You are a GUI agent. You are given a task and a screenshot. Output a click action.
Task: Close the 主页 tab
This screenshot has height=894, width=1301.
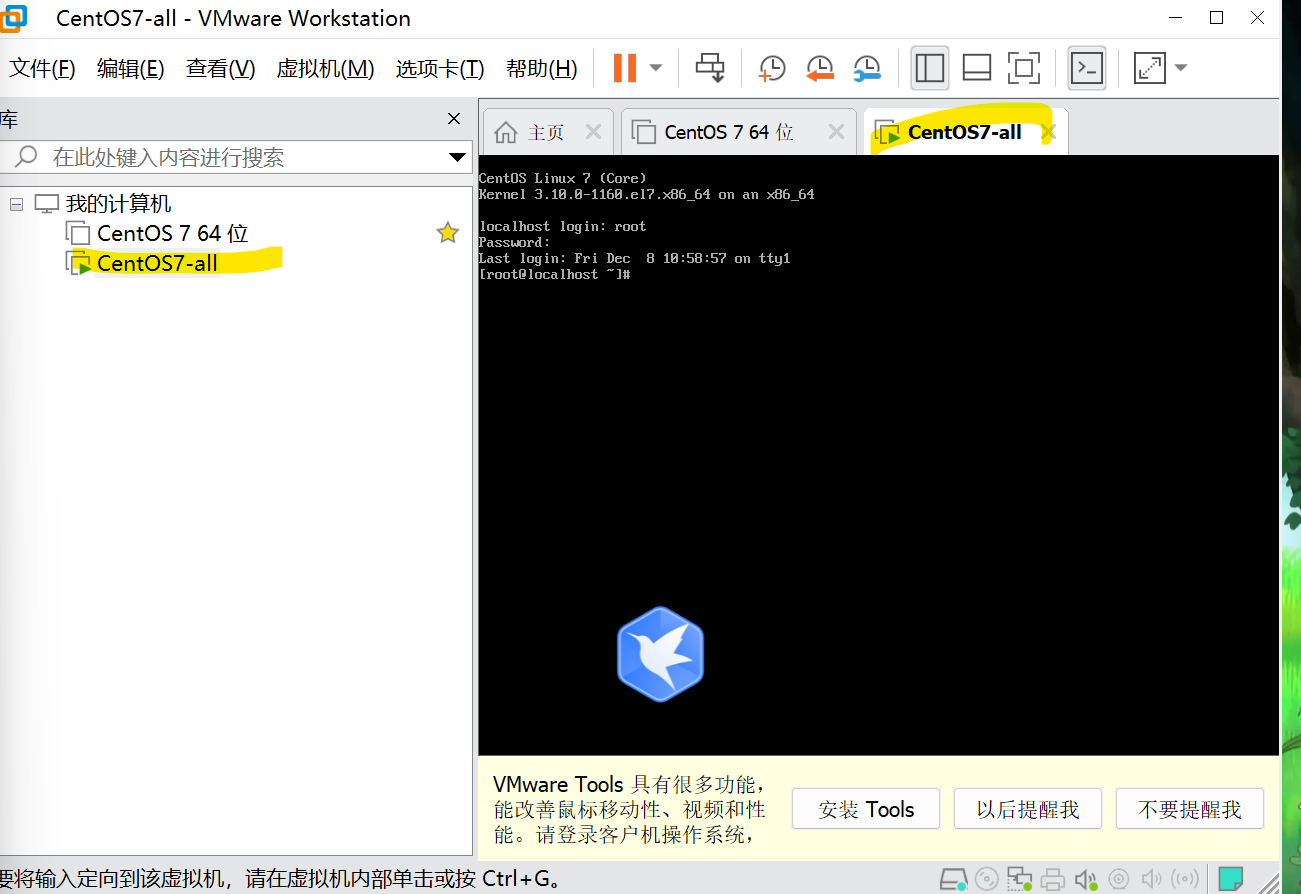pyautogui.click(x=593, y=132)
